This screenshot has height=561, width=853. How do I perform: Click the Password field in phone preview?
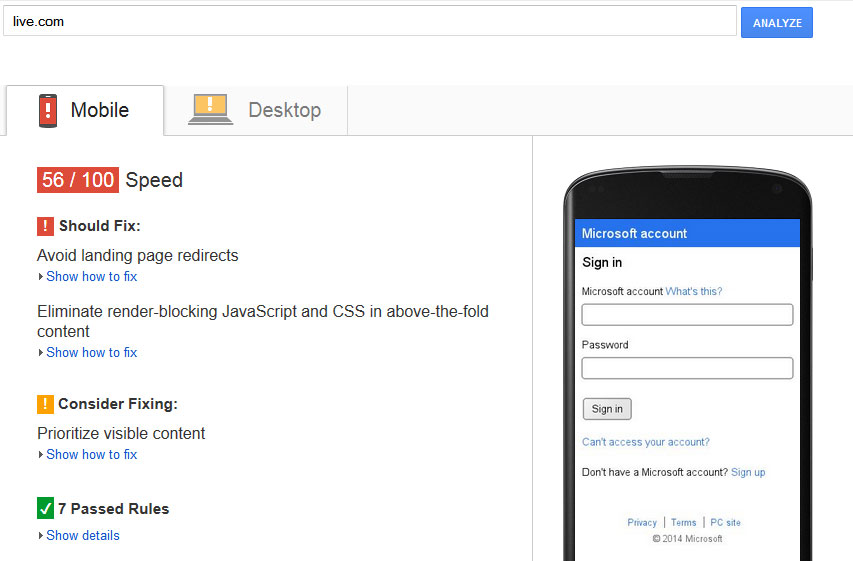coord(687,368)
